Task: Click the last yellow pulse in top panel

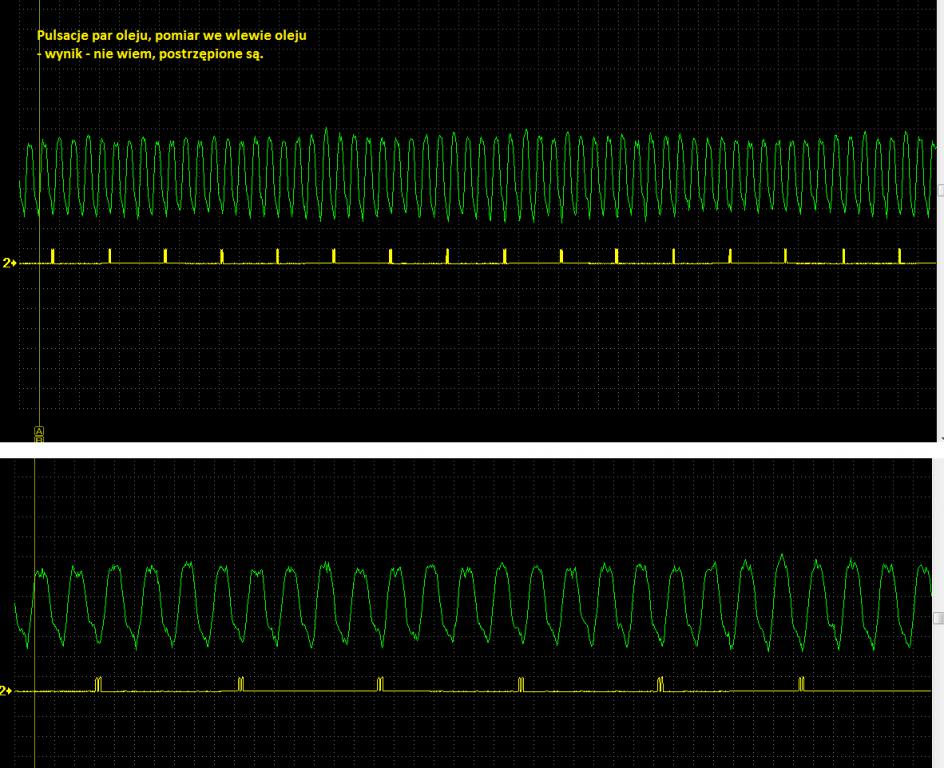Action: pyautogui.click(x=900, y=255)
